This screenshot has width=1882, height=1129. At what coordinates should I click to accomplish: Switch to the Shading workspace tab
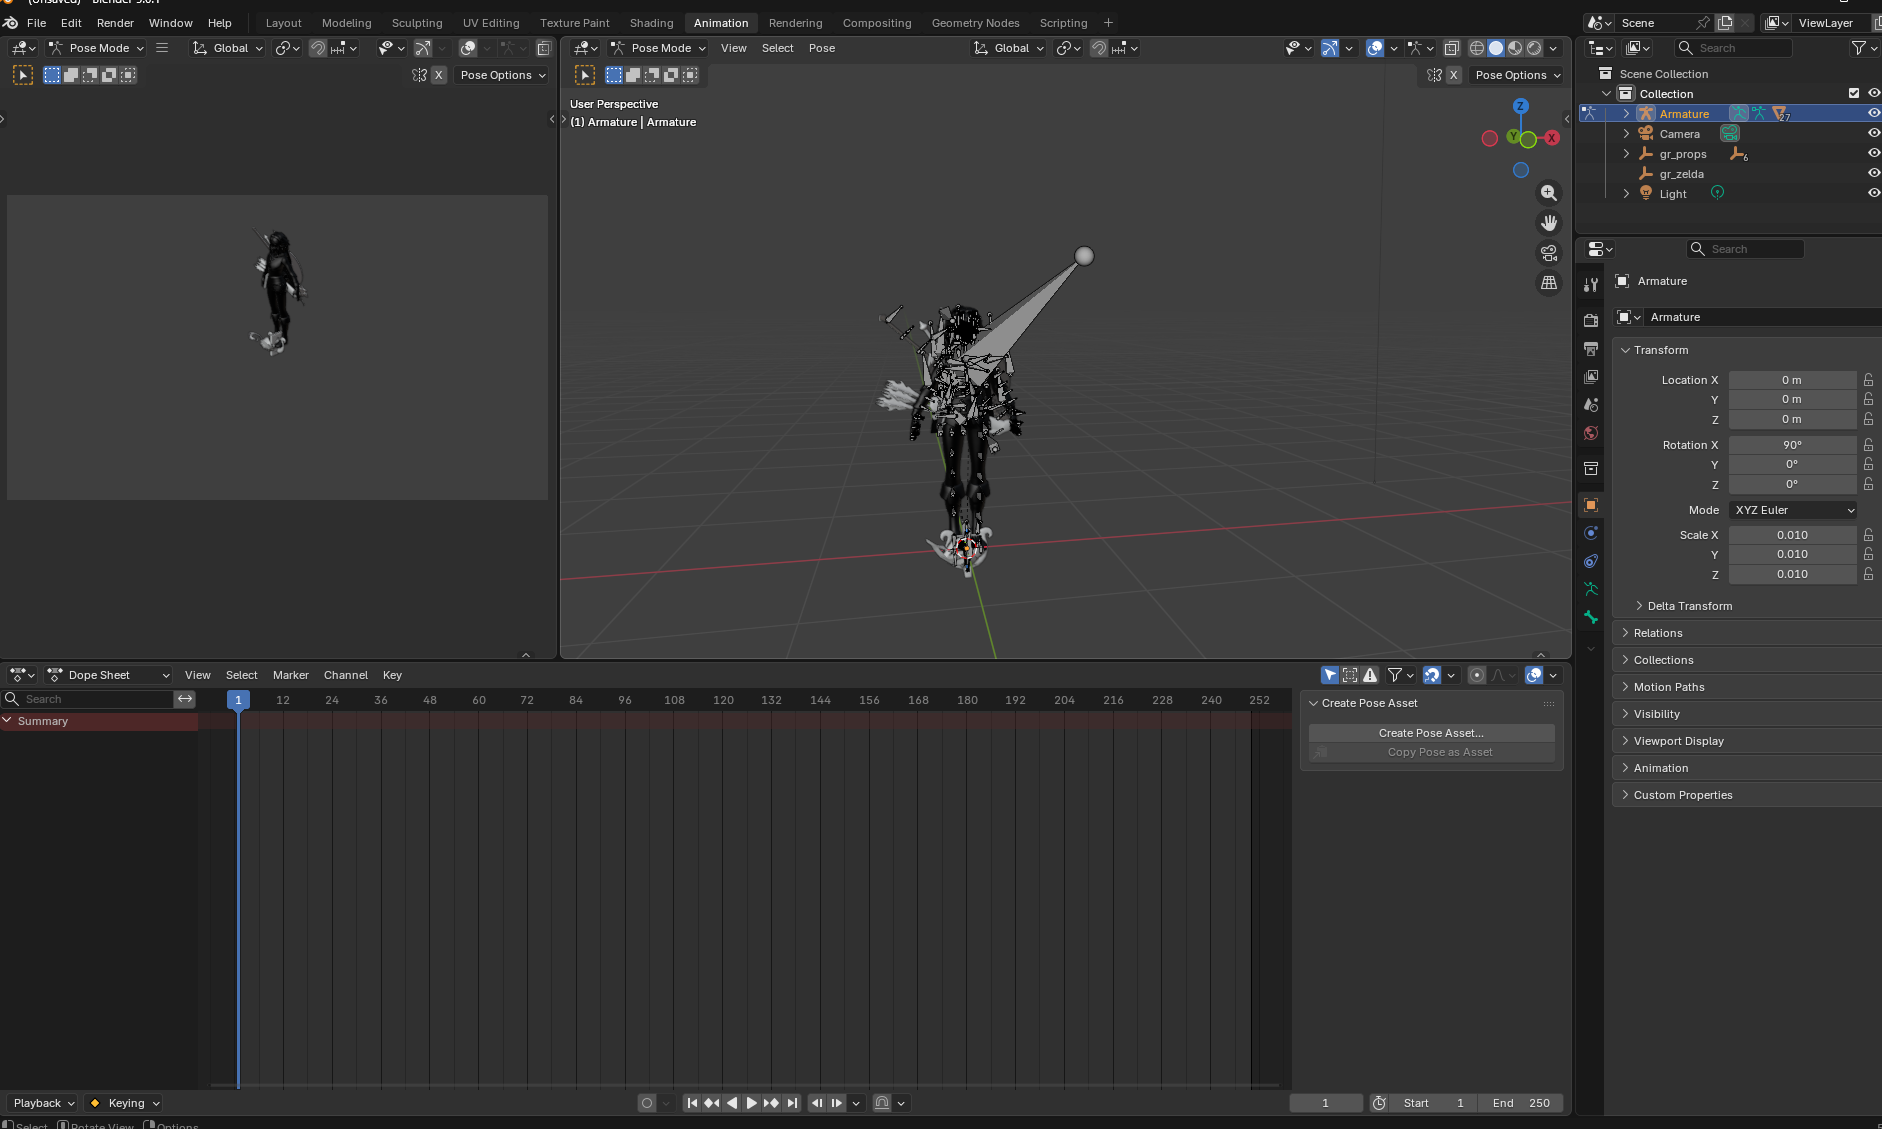point(651,23)
